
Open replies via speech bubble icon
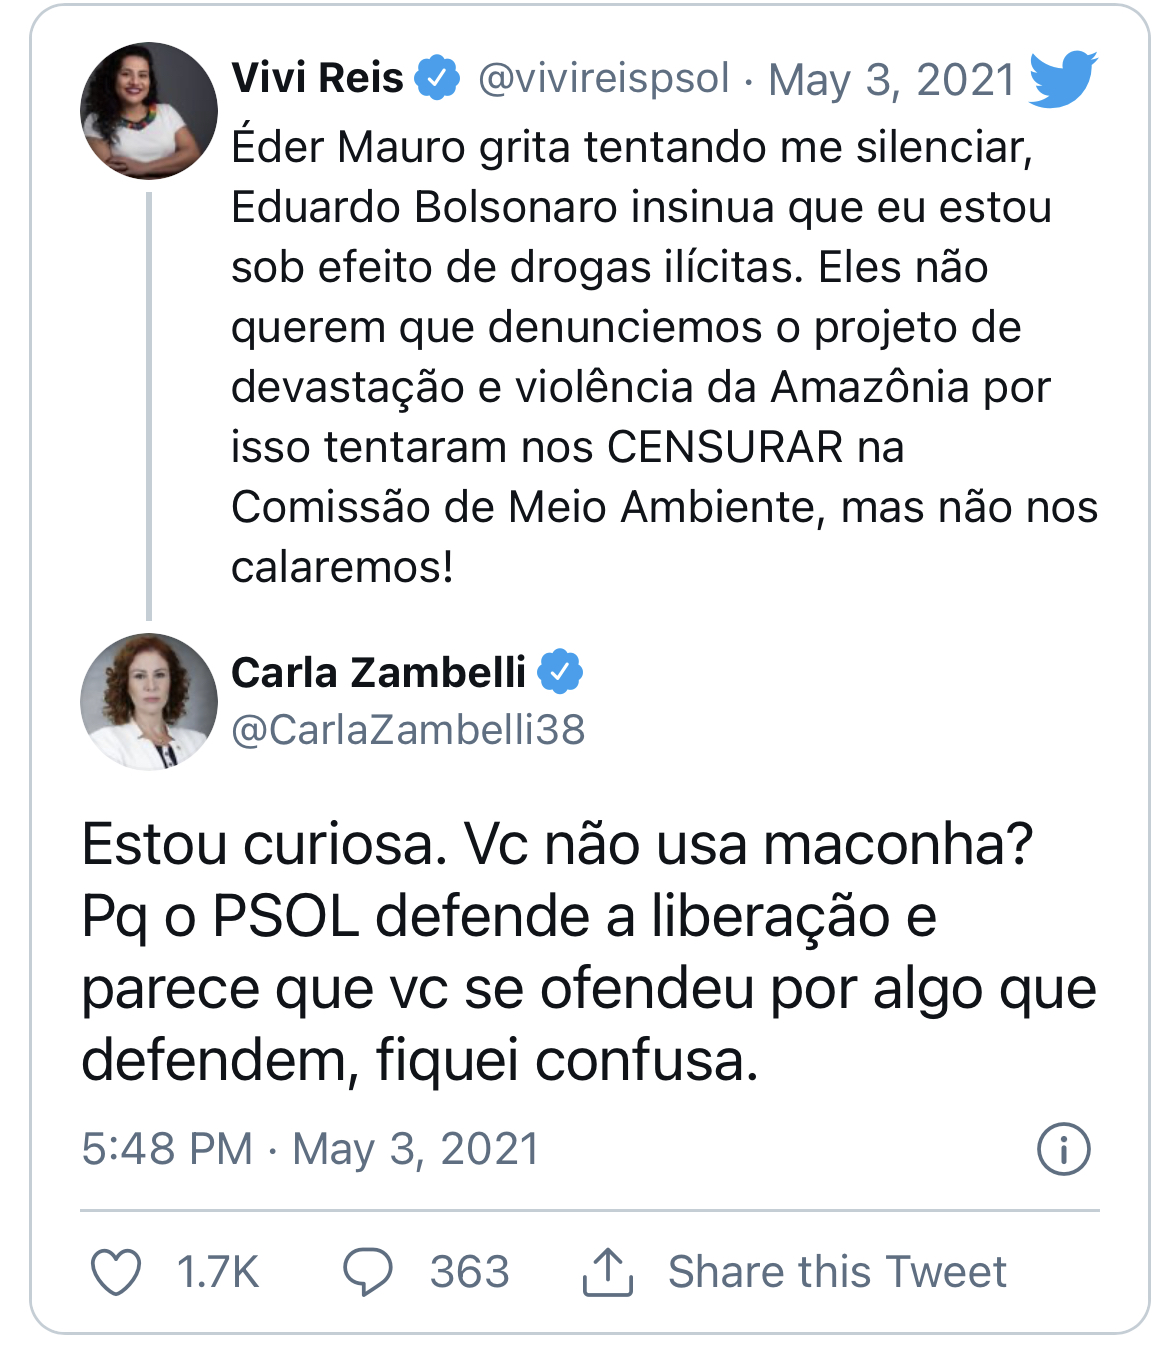point(367,1272)
